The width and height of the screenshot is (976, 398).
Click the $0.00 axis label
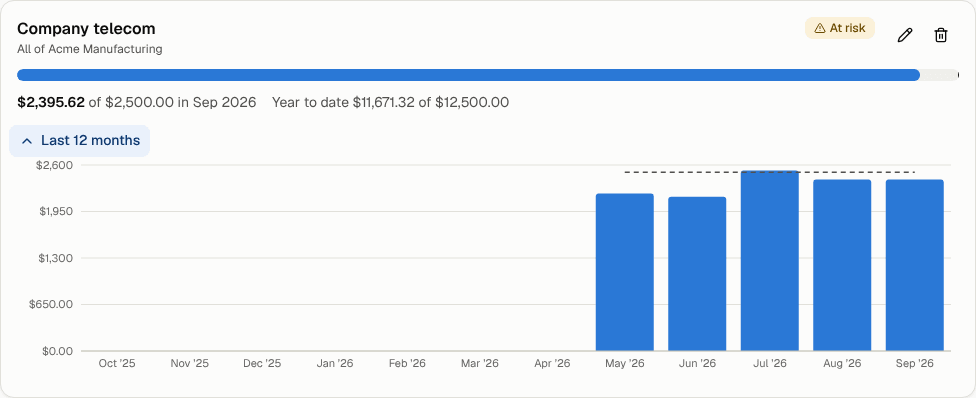click(58, 351)
